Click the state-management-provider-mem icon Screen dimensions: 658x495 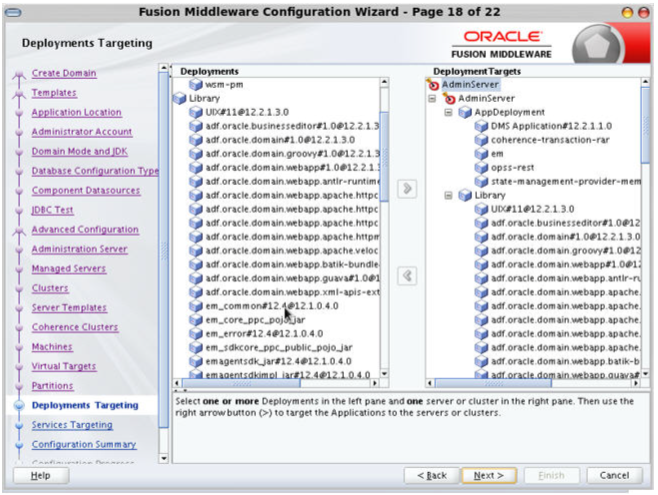point(481,181)
